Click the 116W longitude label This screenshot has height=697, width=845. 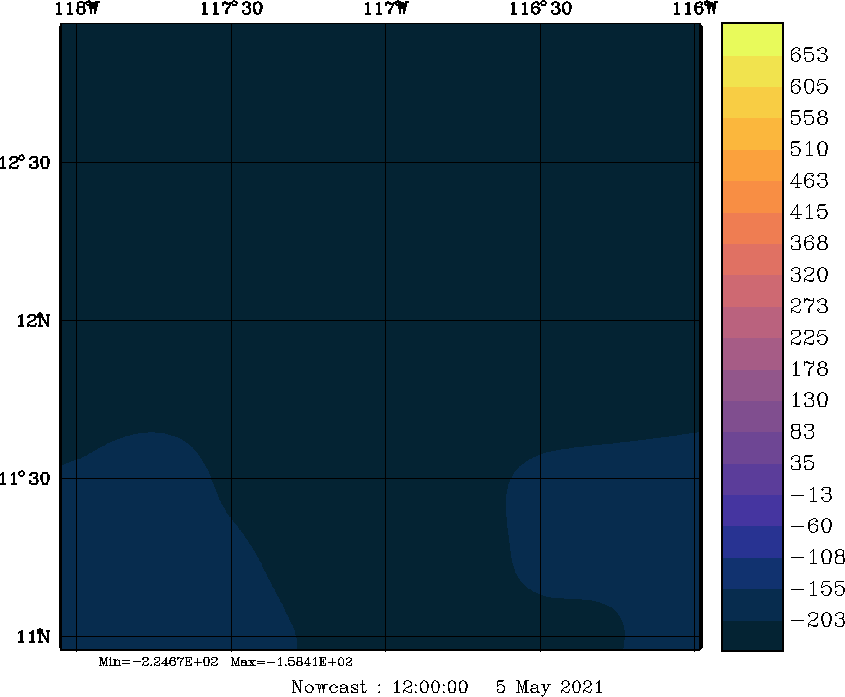click(x=695, y=8)
